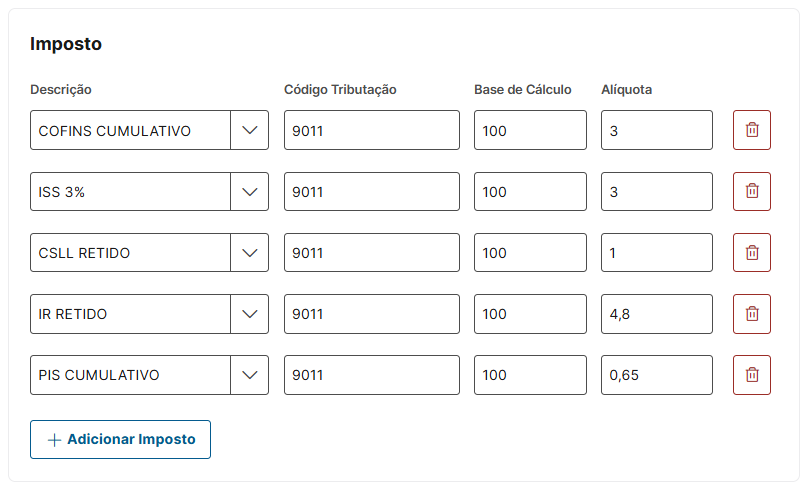Screen dimensions: 807x487
Task: Open the COFINS CUMULATIVO description dropdown
Action: click(x=249, y=130)
